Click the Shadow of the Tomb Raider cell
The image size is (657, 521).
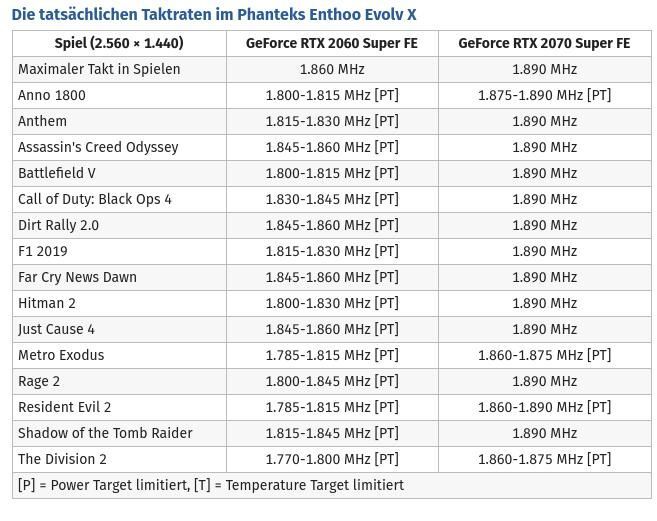pyautogui.click(x=105, y=433)
